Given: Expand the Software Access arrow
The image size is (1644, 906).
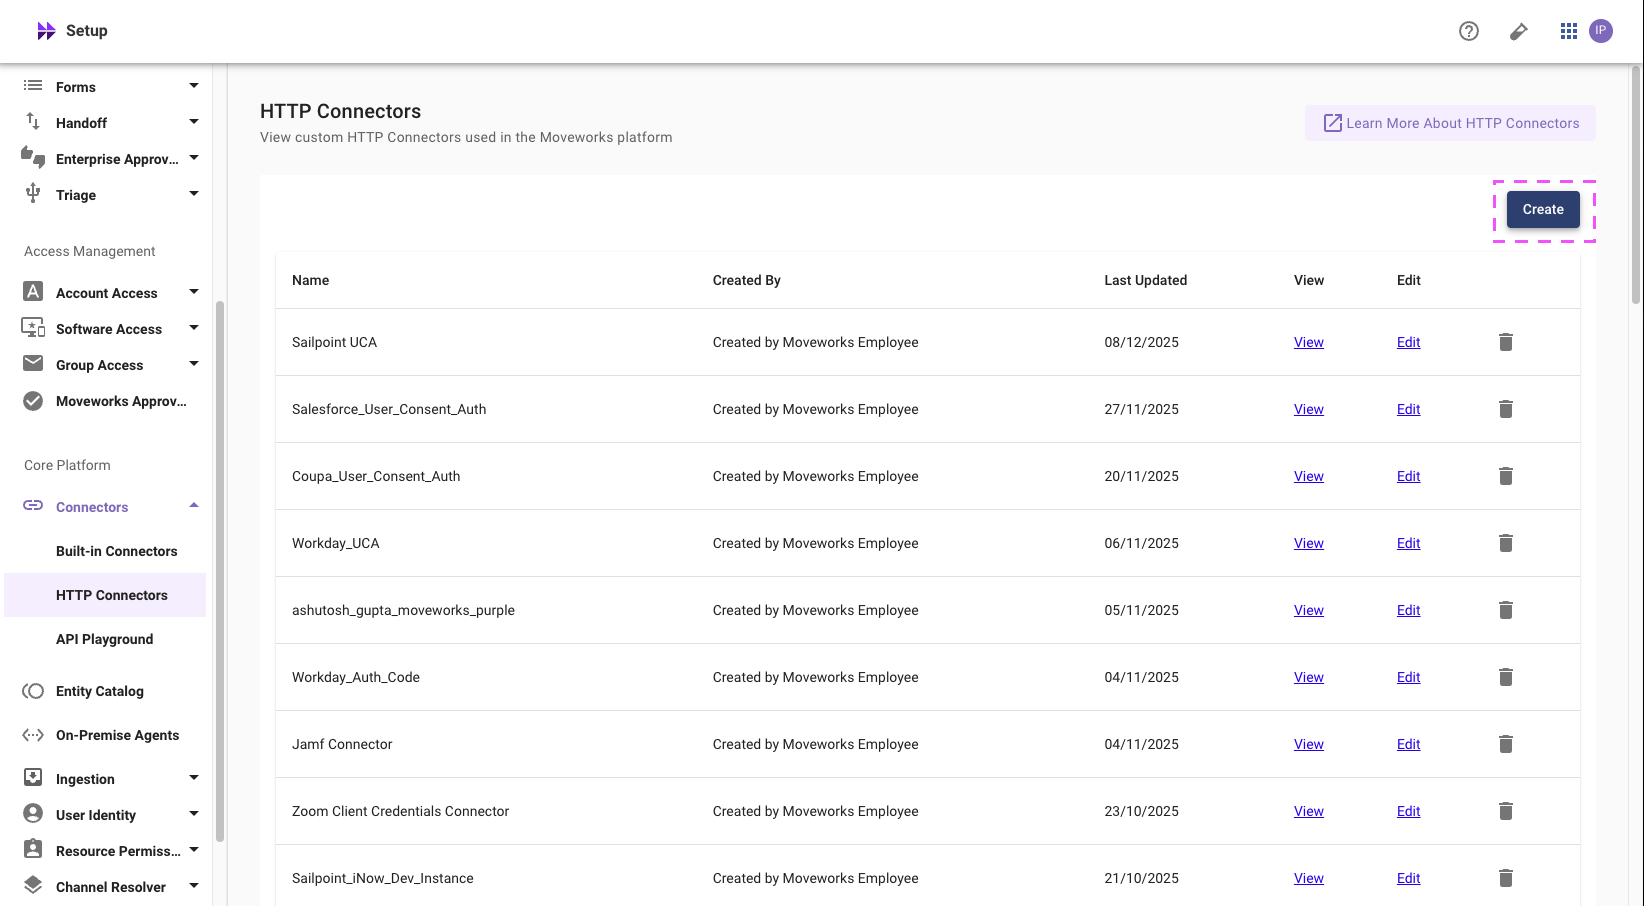Looking at the screenshot, I should click(194, 328).
